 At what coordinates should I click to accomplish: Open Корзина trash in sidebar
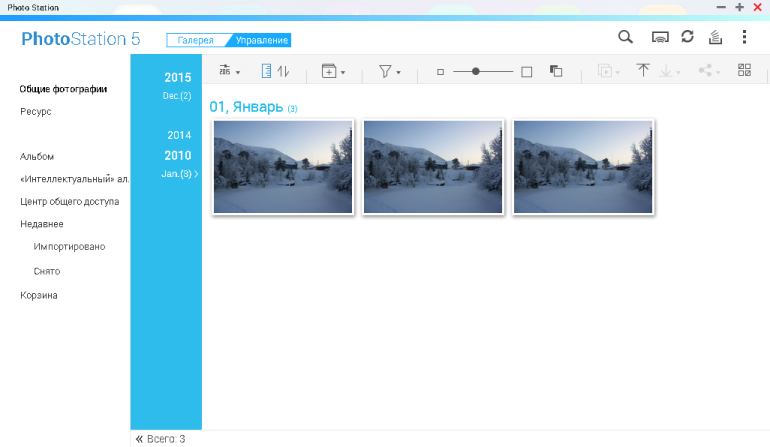tap(39, 295)
